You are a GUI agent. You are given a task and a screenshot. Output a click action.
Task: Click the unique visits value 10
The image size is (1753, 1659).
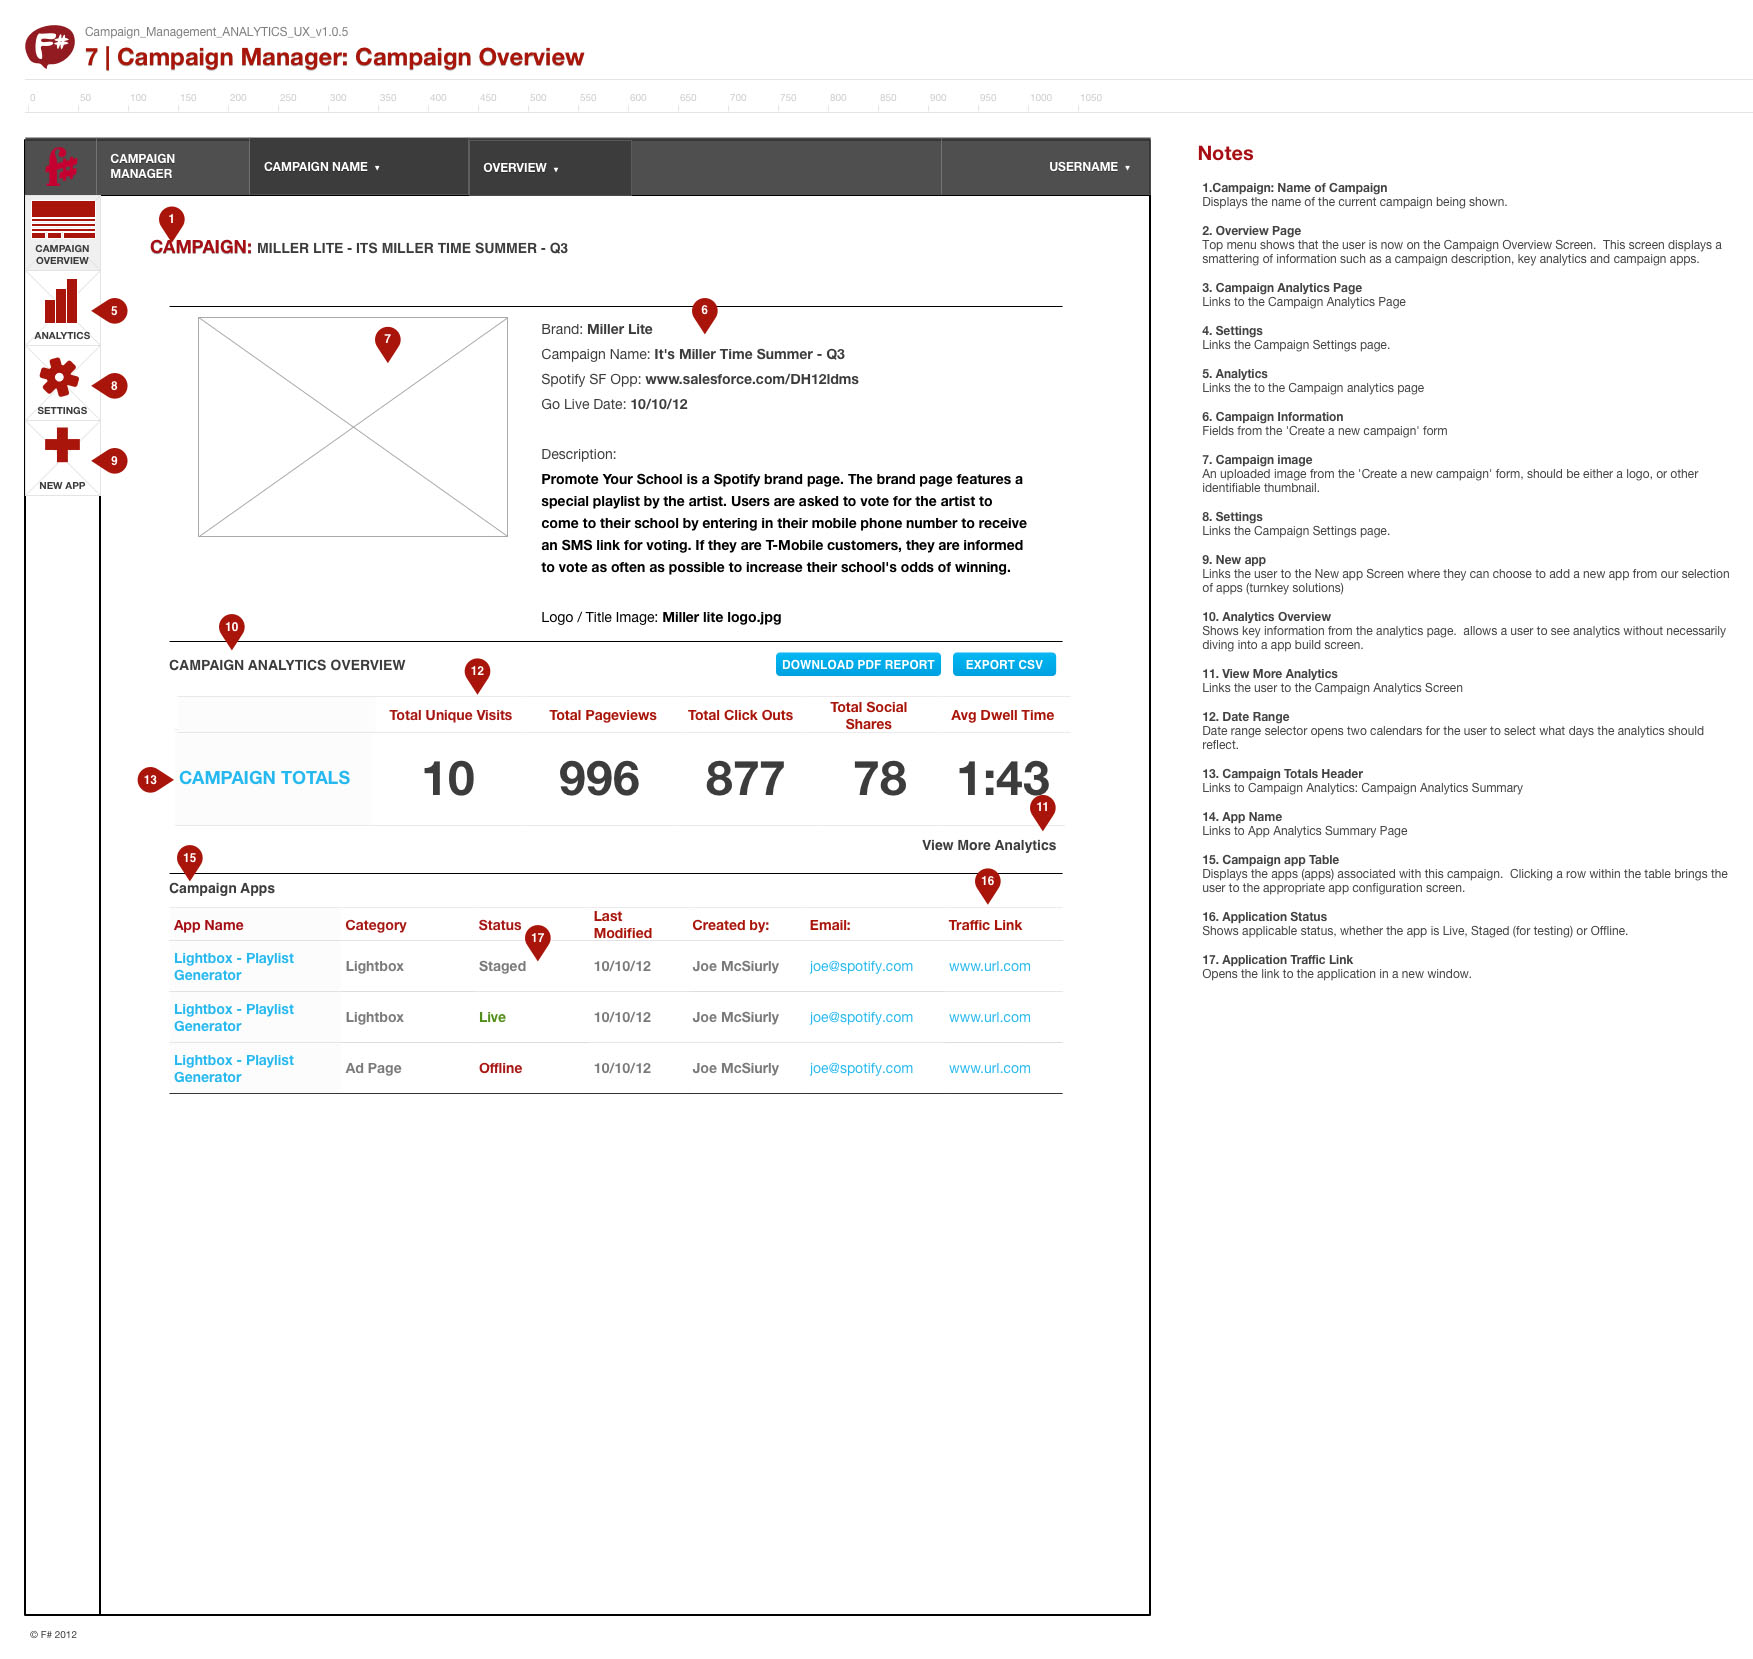click(x=448, y=779)
